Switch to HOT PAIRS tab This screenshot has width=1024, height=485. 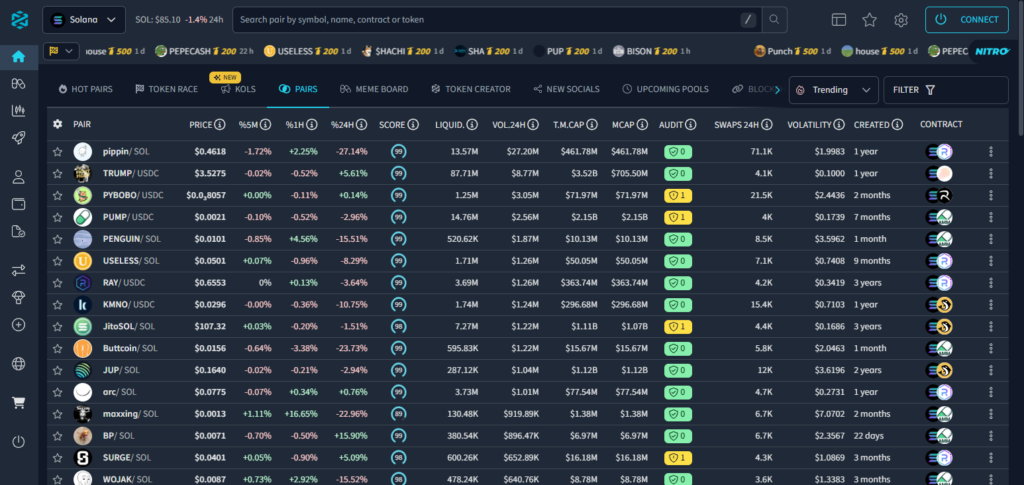(x=86, y=89)
